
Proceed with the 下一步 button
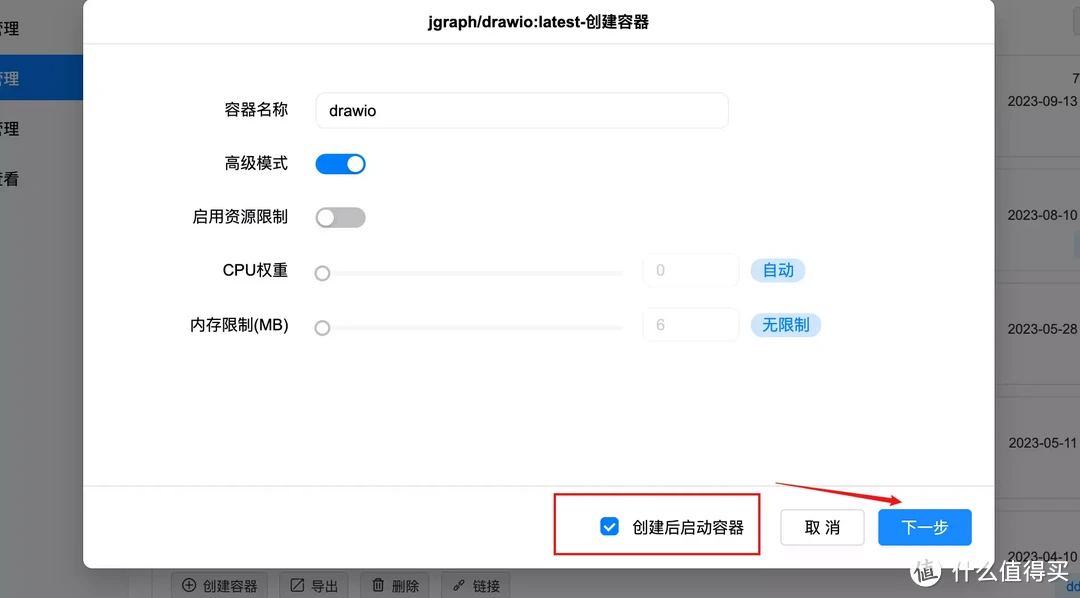(x=924, y=528)
